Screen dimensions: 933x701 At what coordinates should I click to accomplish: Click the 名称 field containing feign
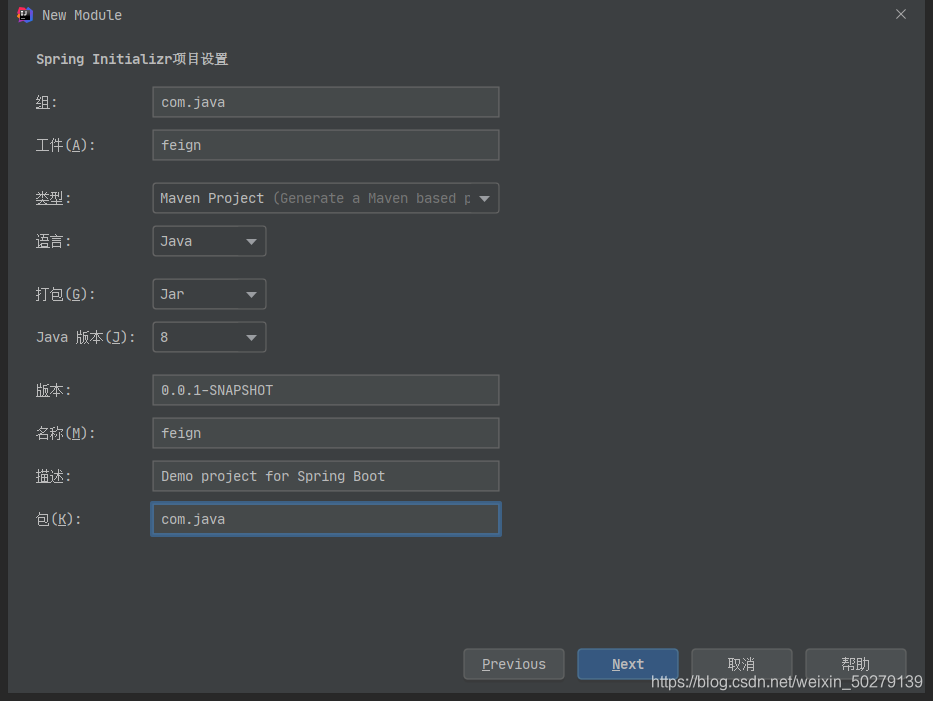coord(325,433)
